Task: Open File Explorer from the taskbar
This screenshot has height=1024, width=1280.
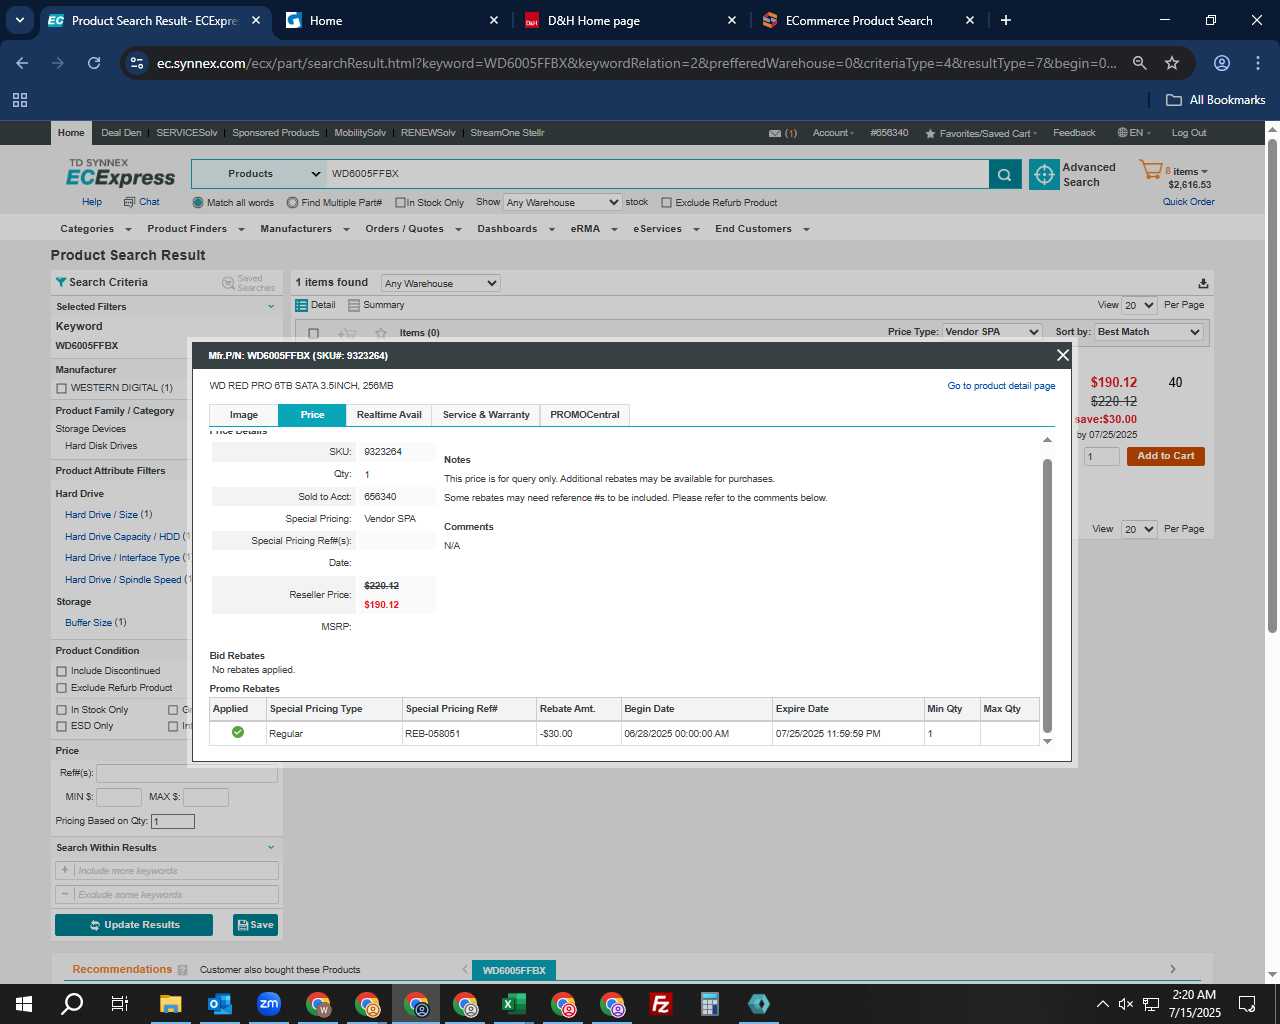Action: pyautogui.click(x=170, y=1004)
